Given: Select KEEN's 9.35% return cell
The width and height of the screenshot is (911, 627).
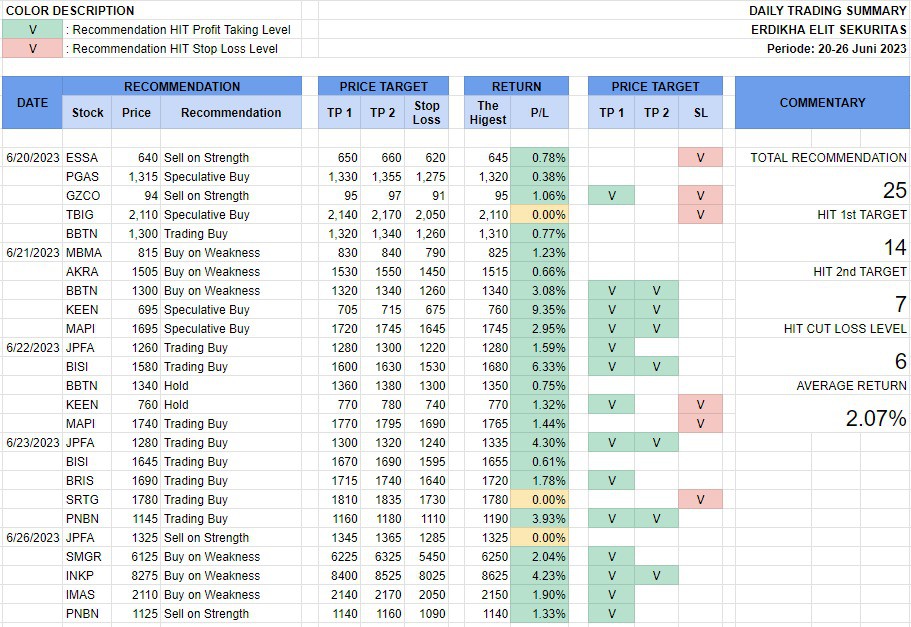Looking at the screenshot, I should point(539,310).
